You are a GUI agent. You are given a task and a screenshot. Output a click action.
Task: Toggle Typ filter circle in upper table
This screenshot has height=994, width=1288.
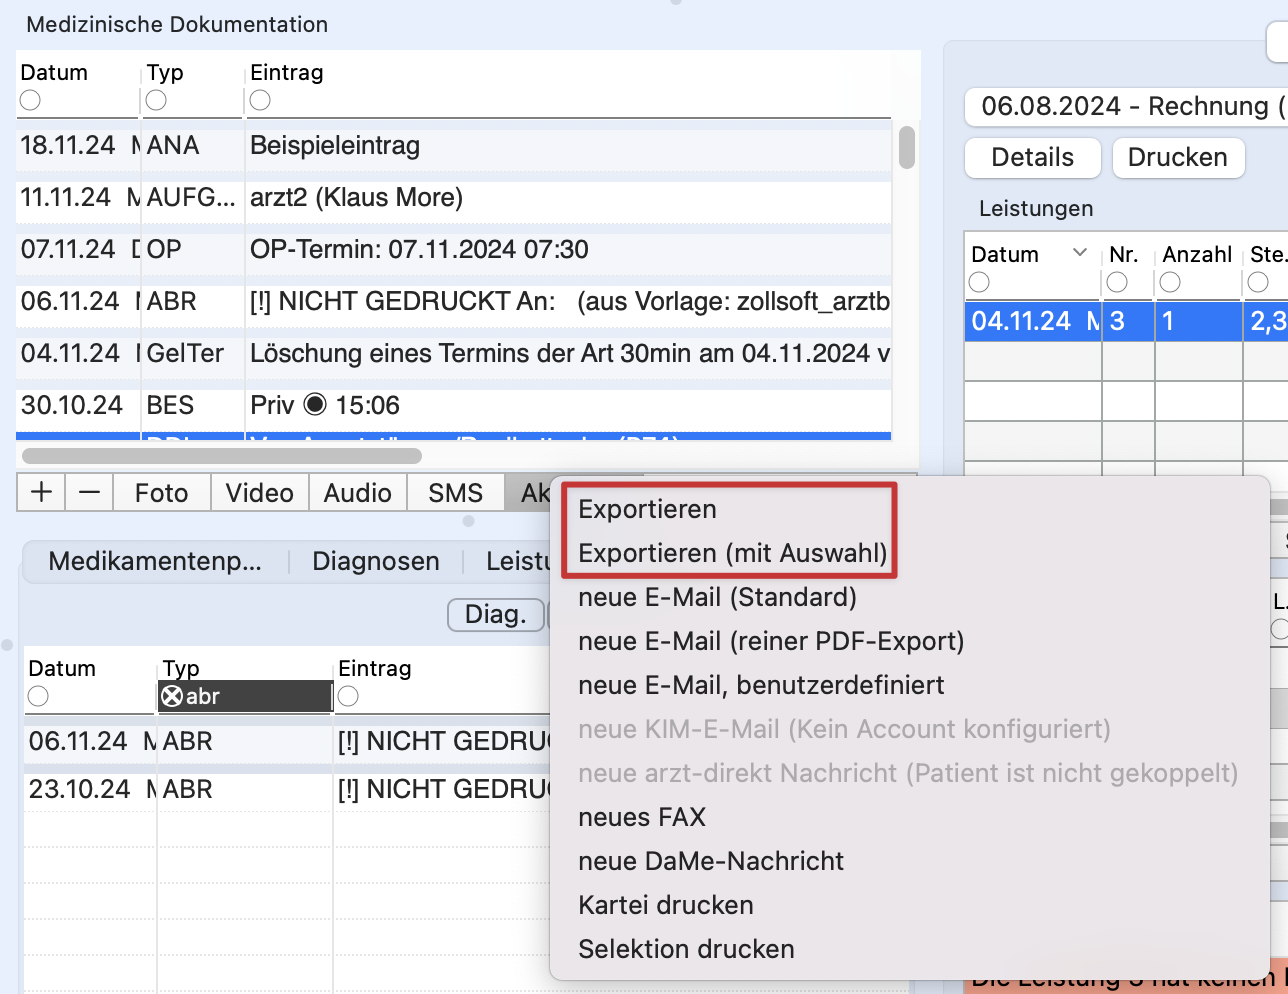156,100
